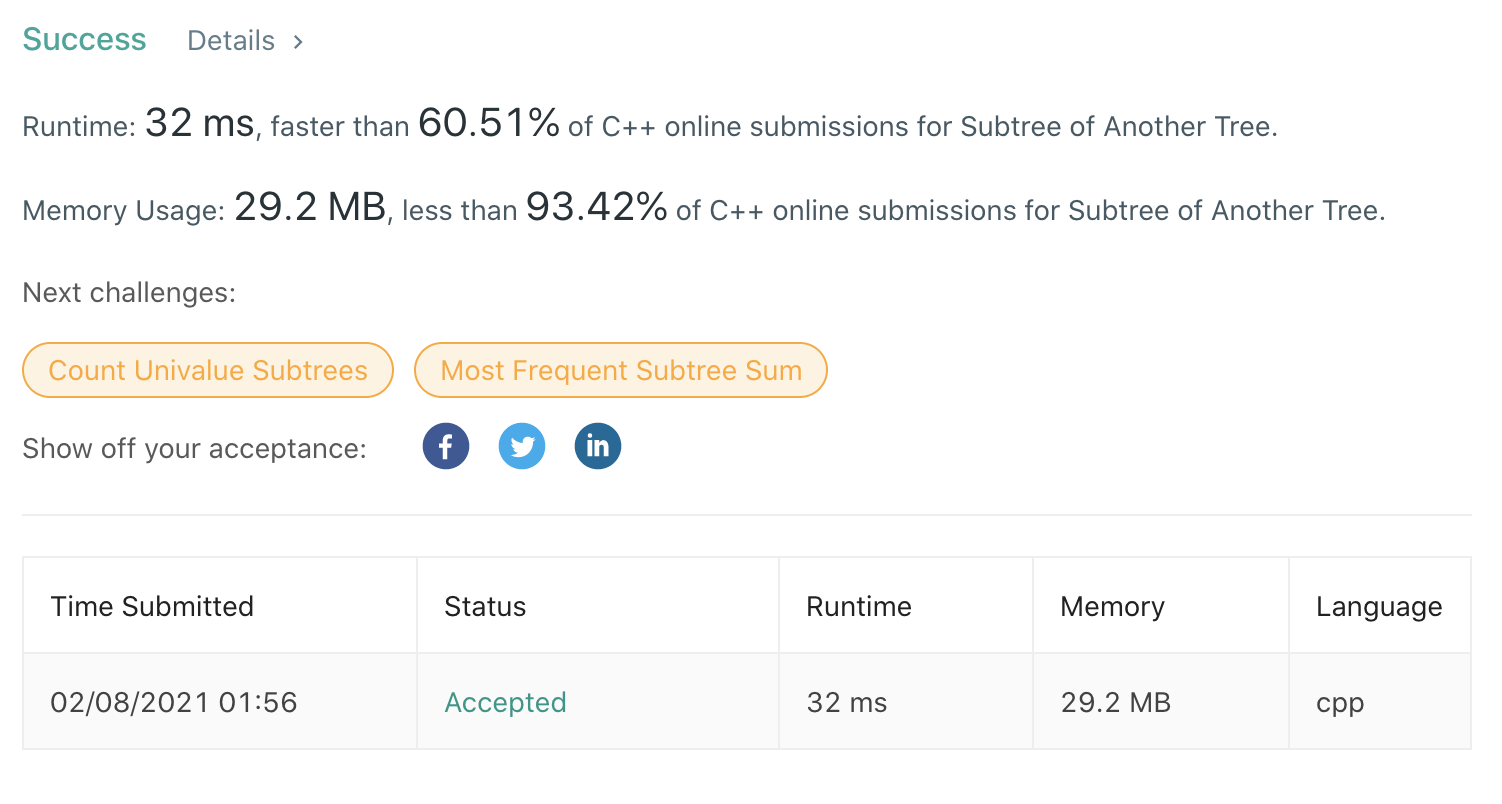Select the Runtime column header
This screenshot has width=1502, height=804.
(859, 606)
